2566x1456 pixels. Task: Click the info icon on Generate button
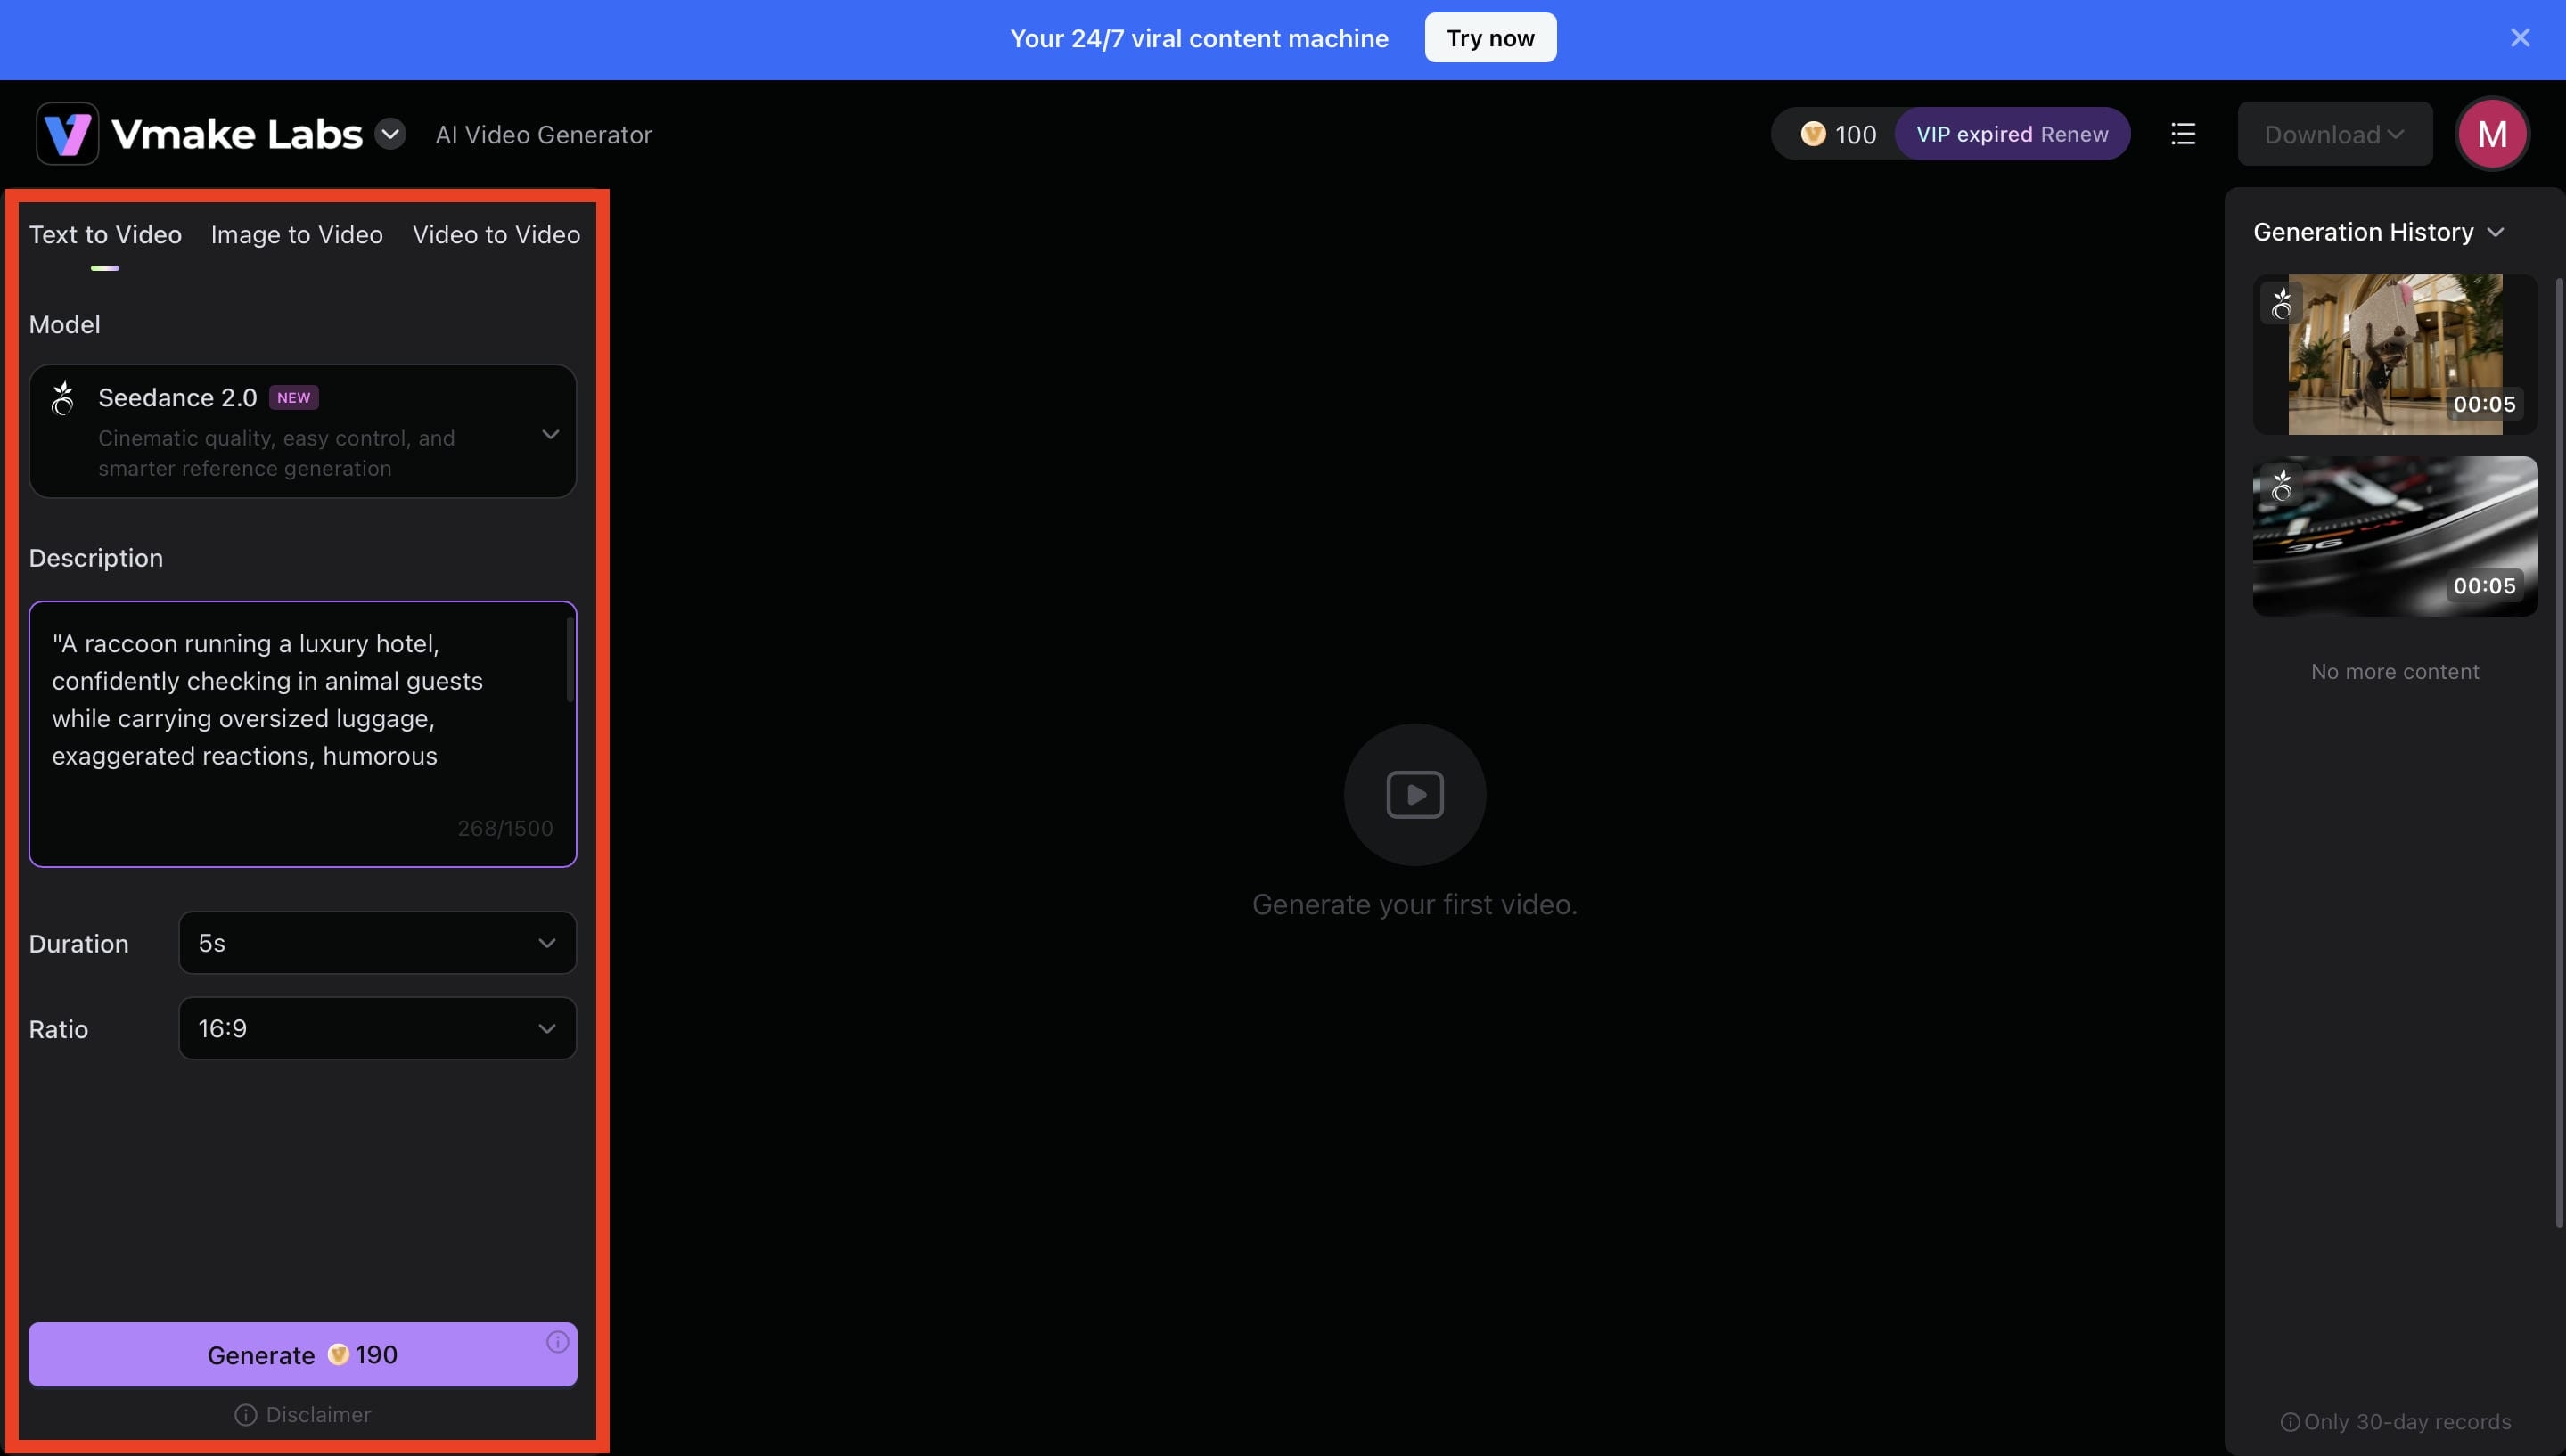click(x=557, y=1342)
